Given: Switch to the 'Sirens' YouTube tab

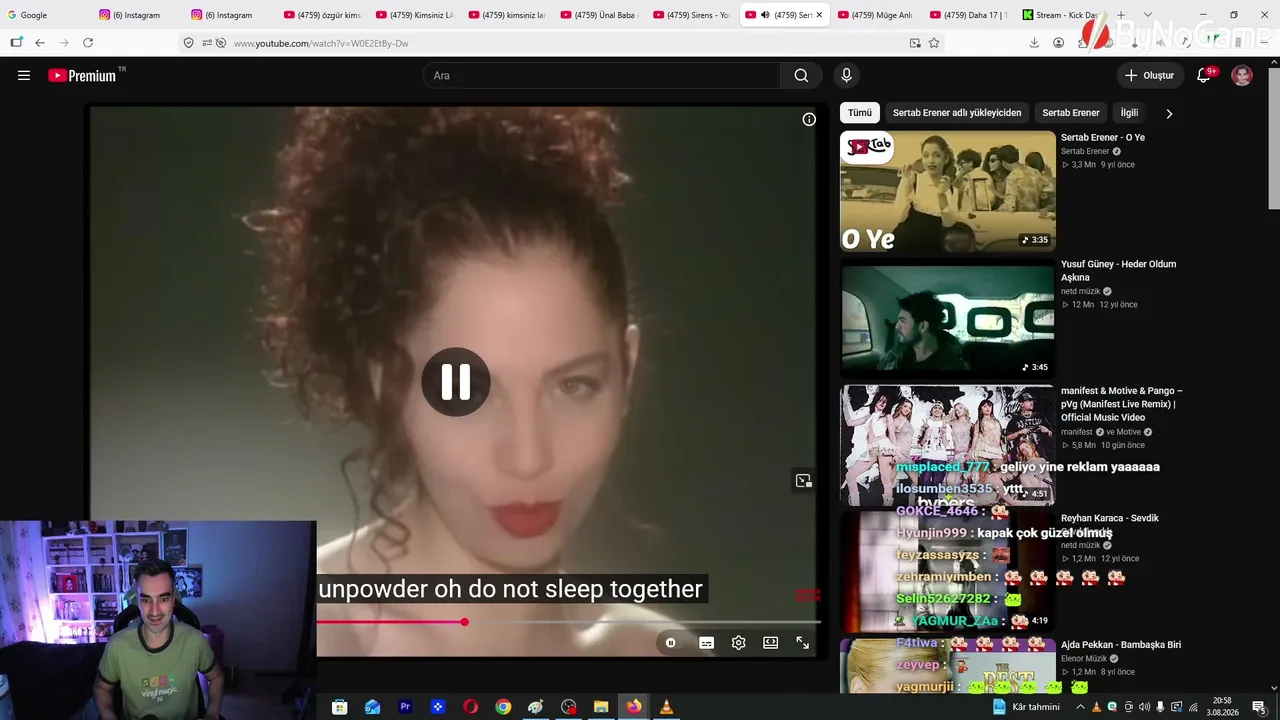Looking at the screenshot, I should tap(690, 15).
